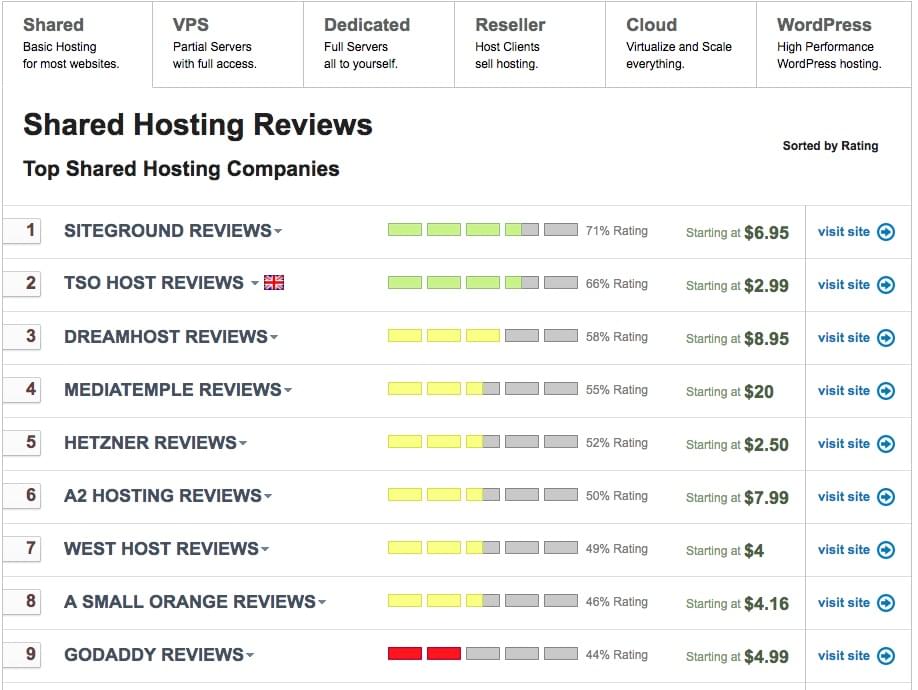Switch to the VPS hosting tab
Image resolution: width=918 pixels, height=690 pixels.
coord(228,43)
